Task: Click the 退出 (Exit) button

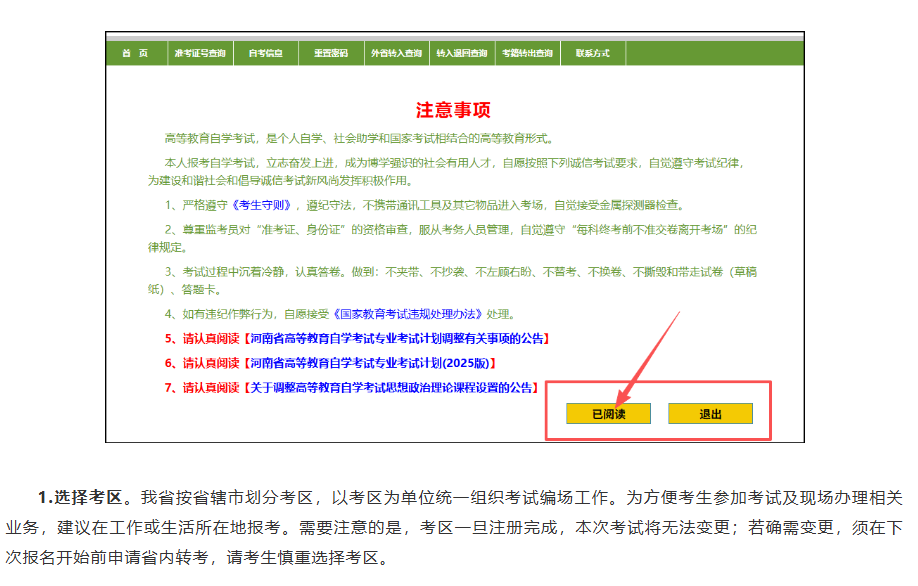Action: (x=710, y=413)
